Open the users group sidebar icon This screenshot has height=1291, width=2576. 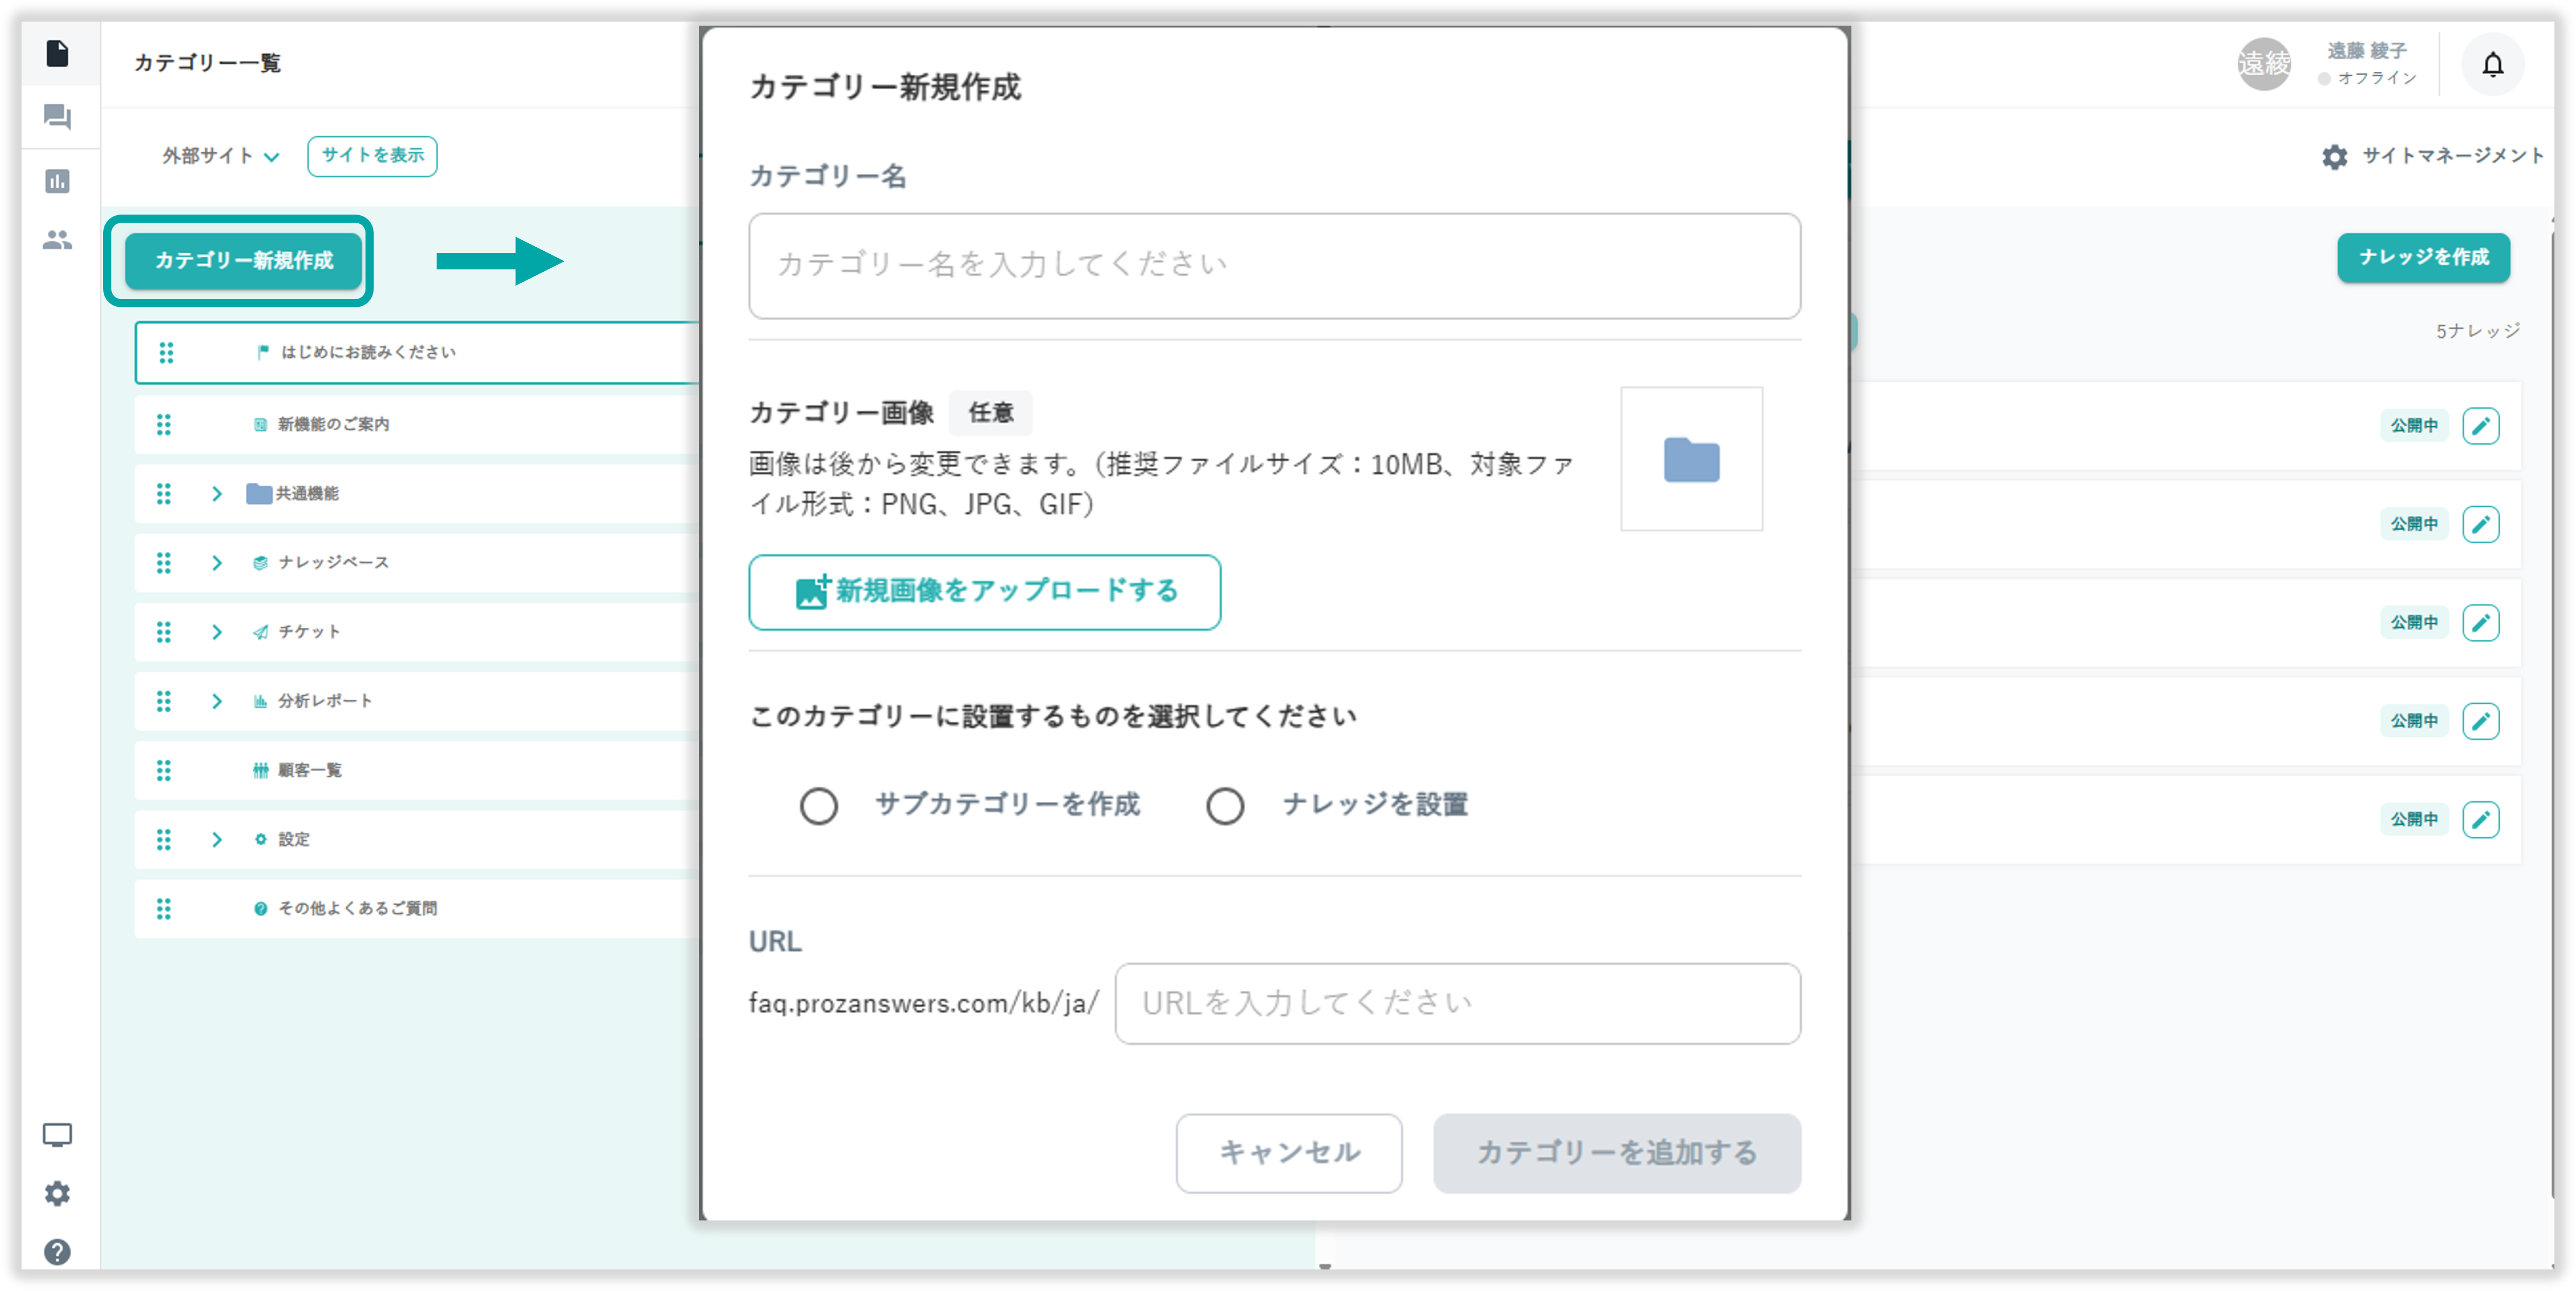[x=57, y=240]
